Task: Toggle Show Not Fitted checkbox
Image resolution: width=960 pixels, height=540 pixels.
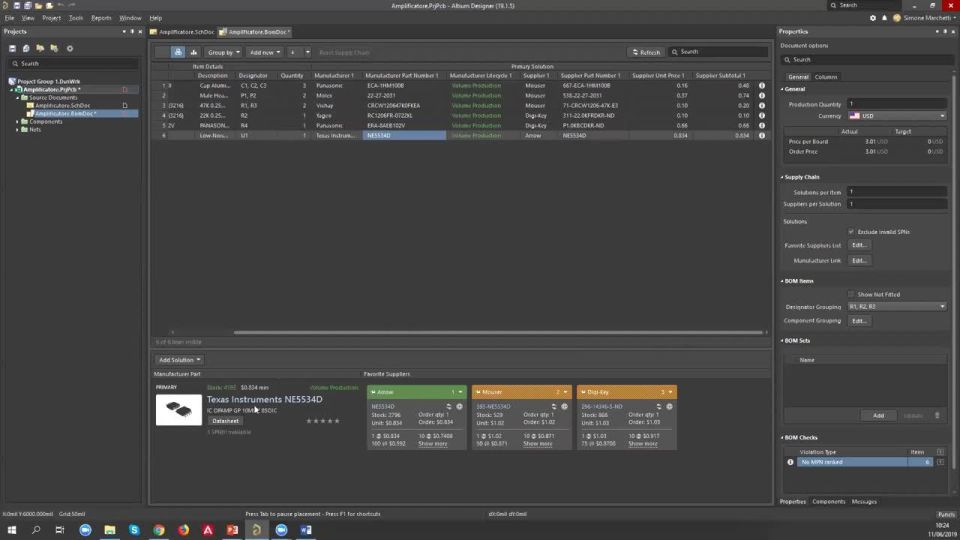Action: 851,294
